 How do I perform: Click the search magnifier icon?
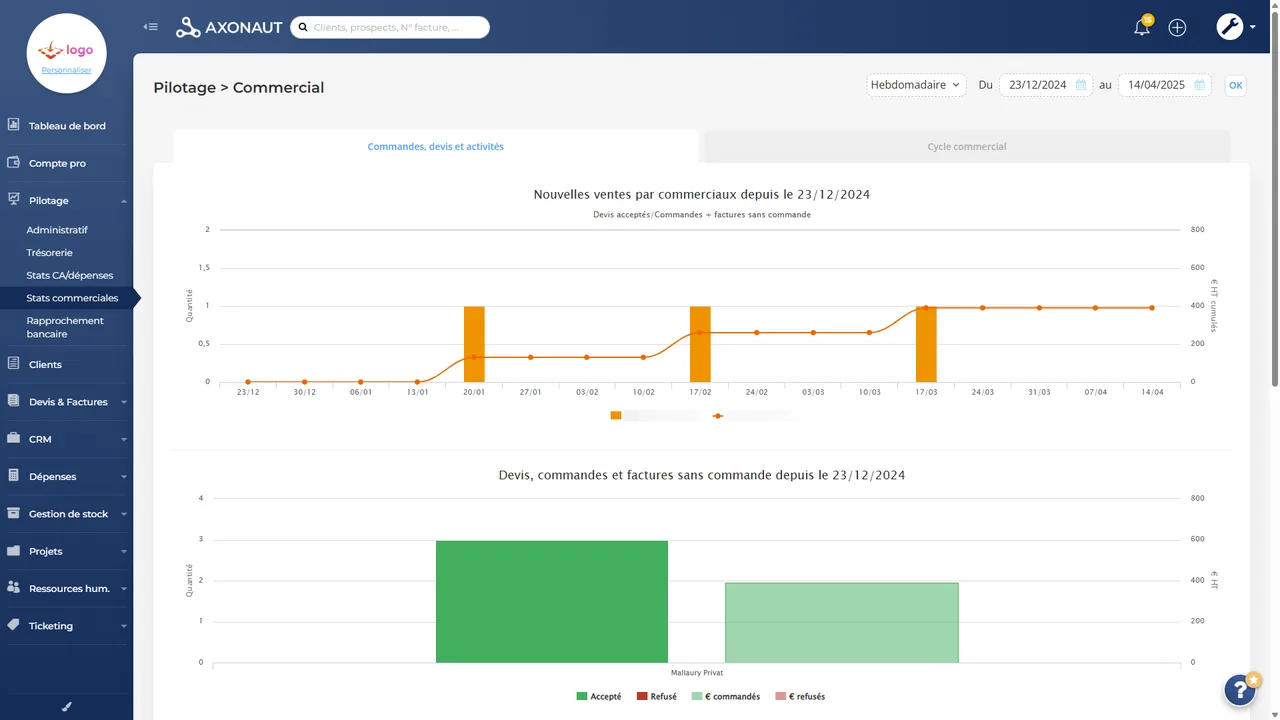(301, 28)
